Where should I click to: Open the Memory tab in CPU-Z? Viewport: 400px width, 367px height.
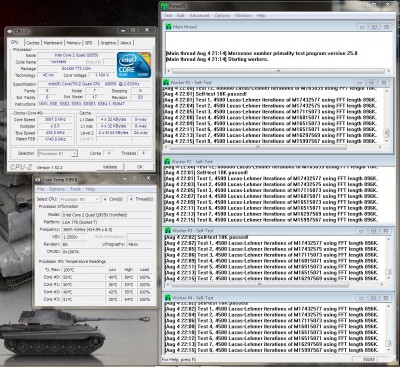(74, 43)
